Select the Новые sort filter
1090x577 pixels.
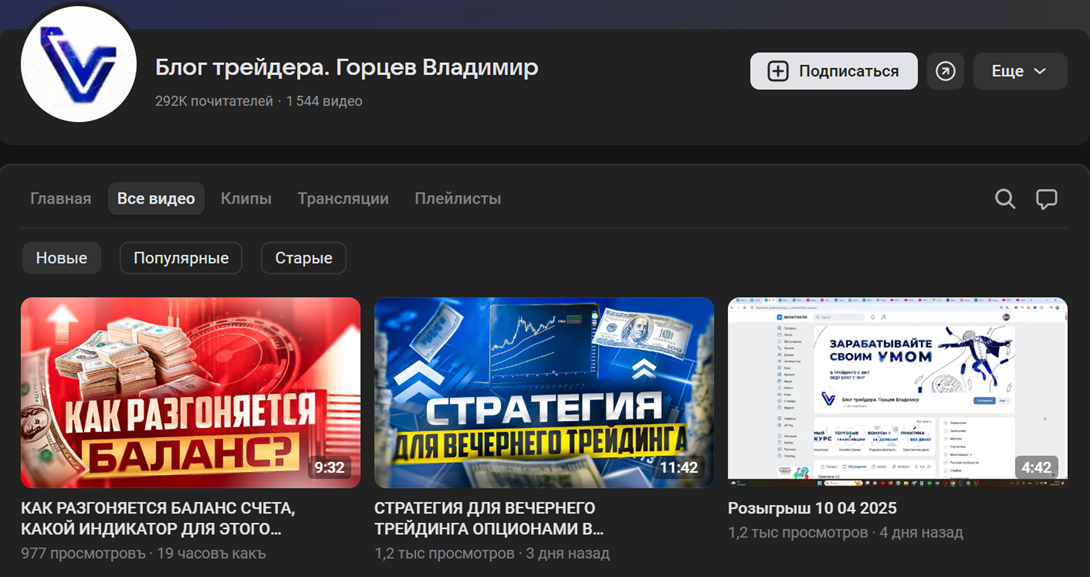click(x=62, y=258)
